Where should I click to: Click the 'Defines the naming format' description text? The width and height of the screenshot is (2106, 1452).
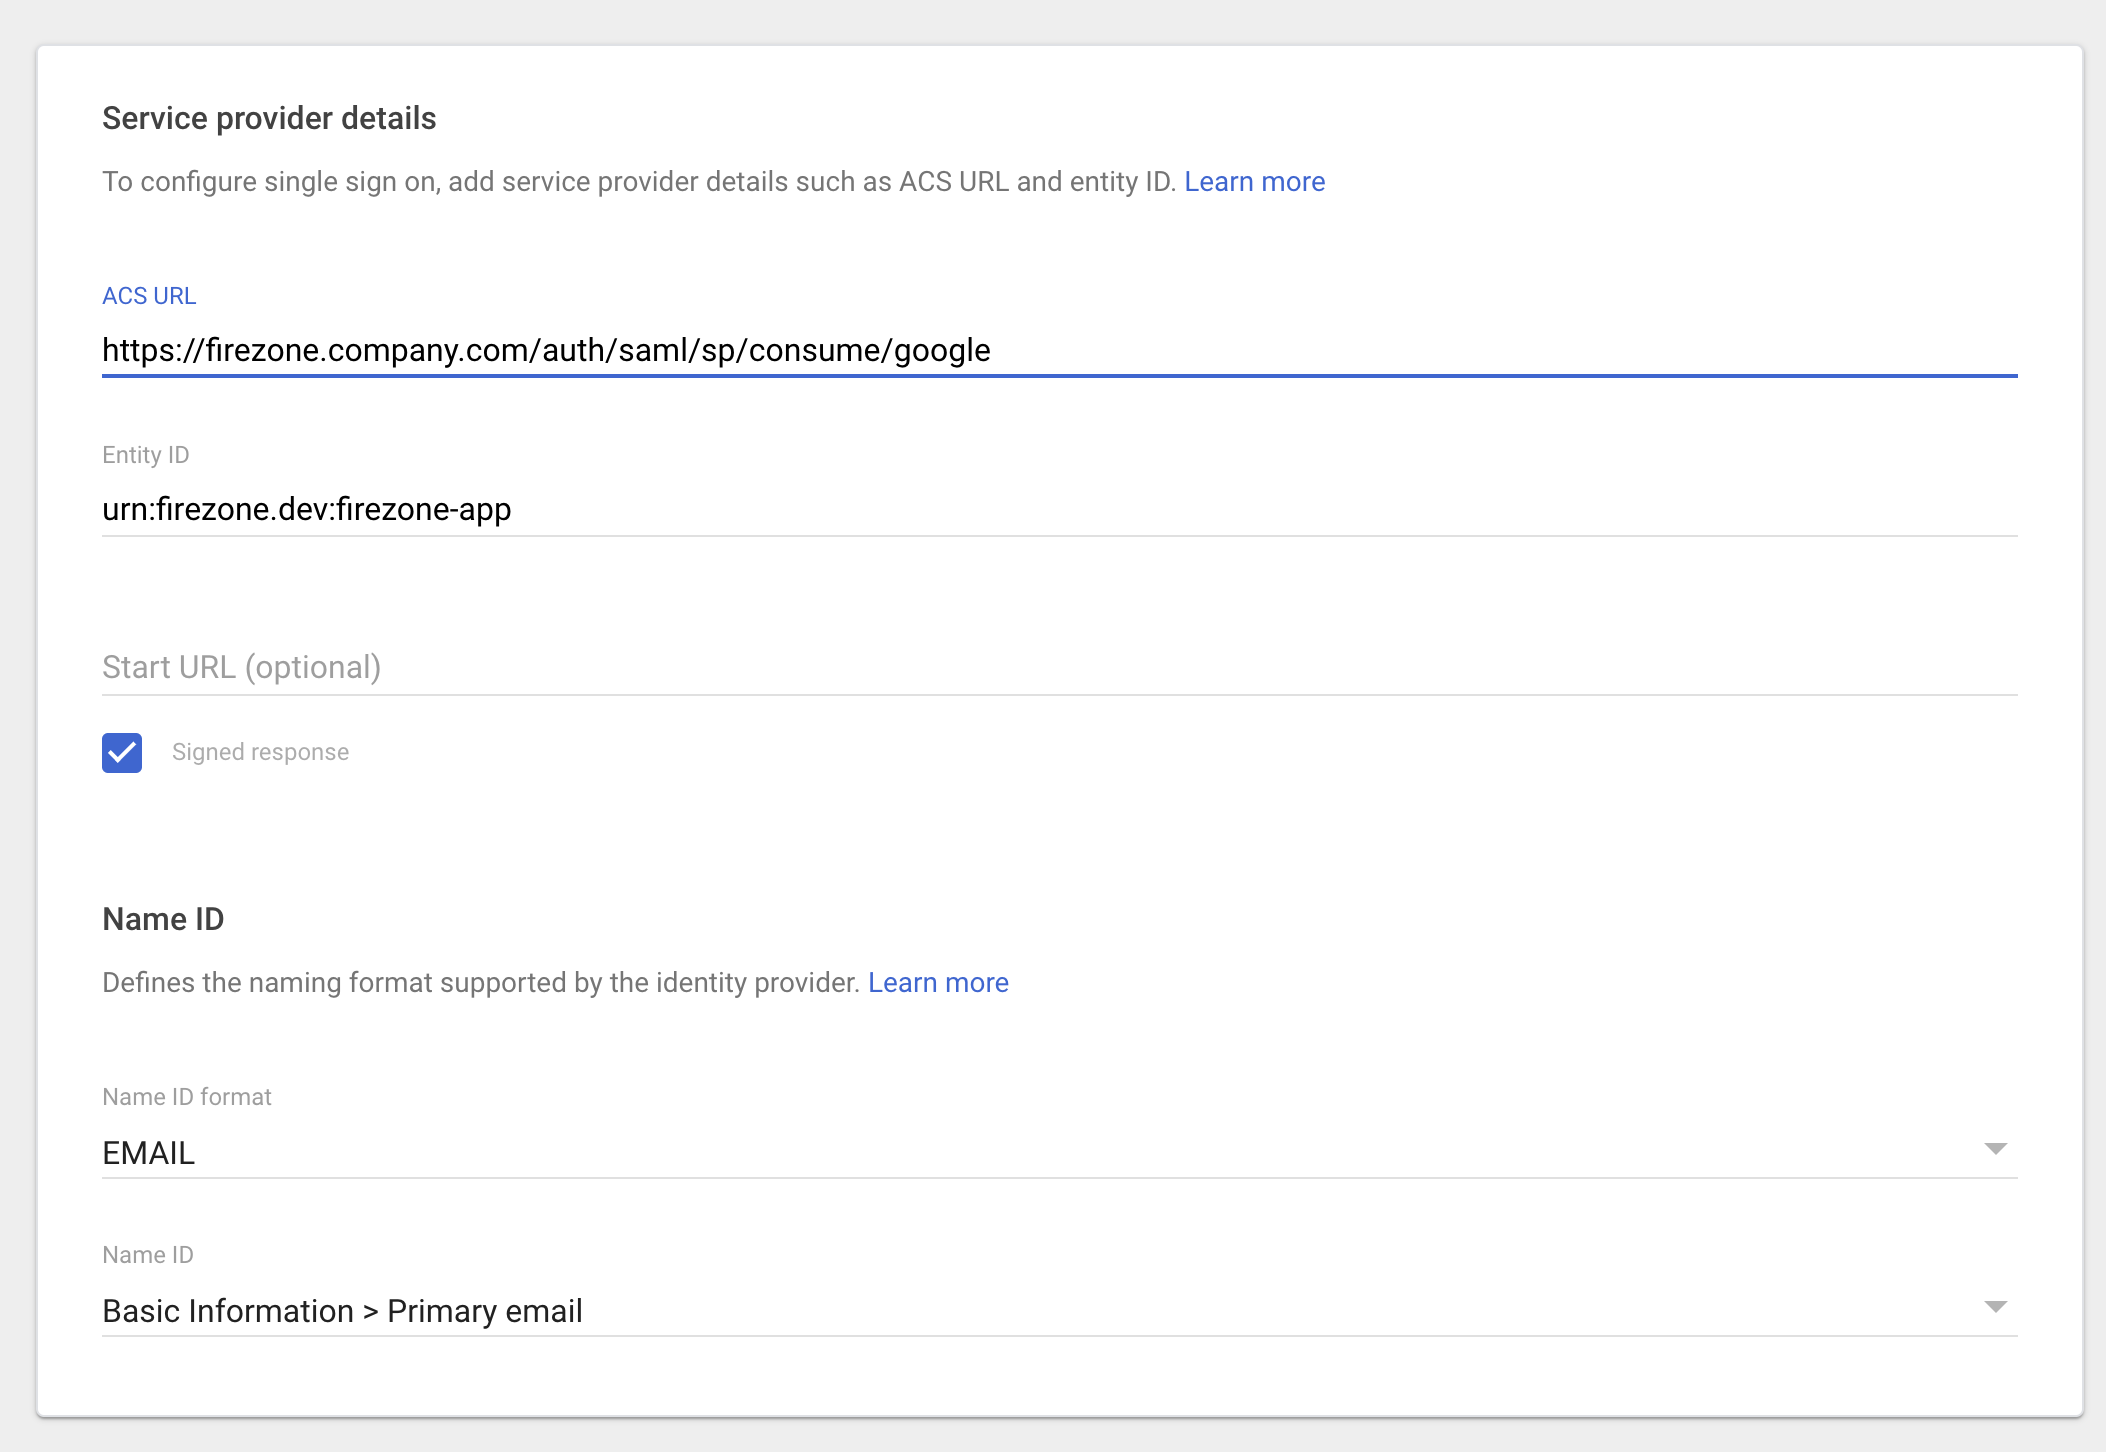(481, 983)
